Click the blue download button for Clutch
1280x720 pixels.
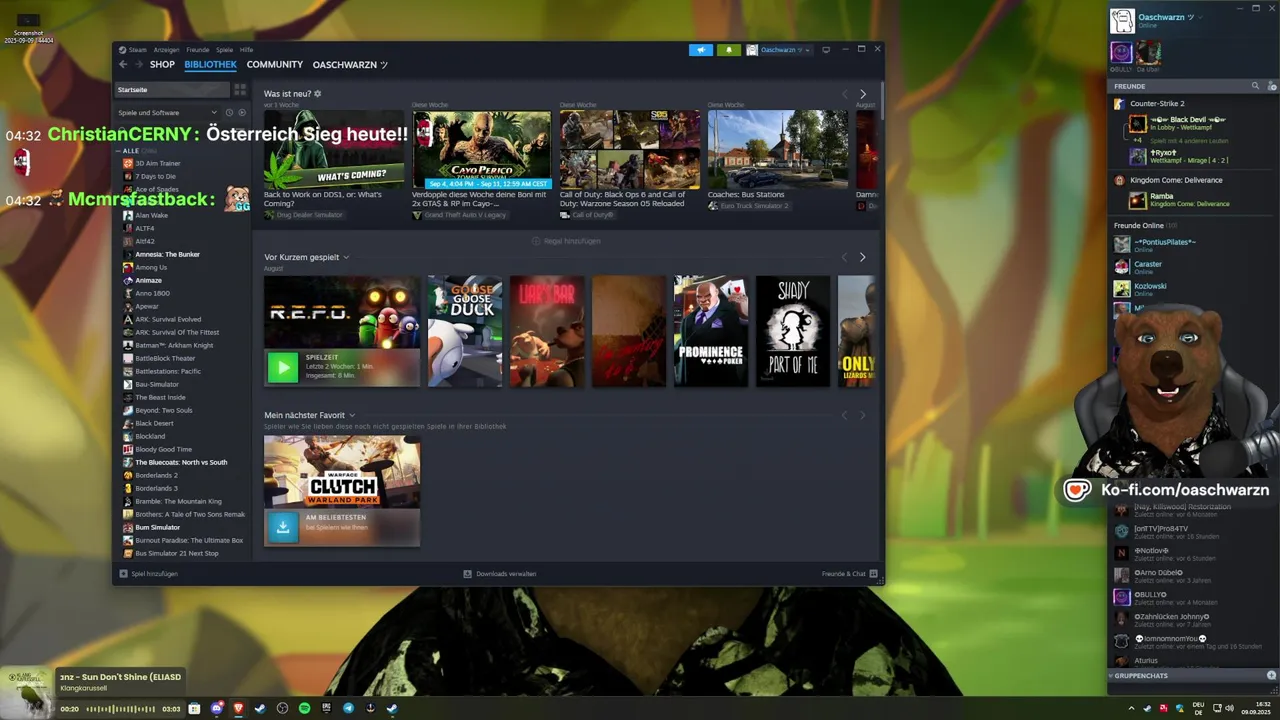pyautogui.click(x=283, y=526)
